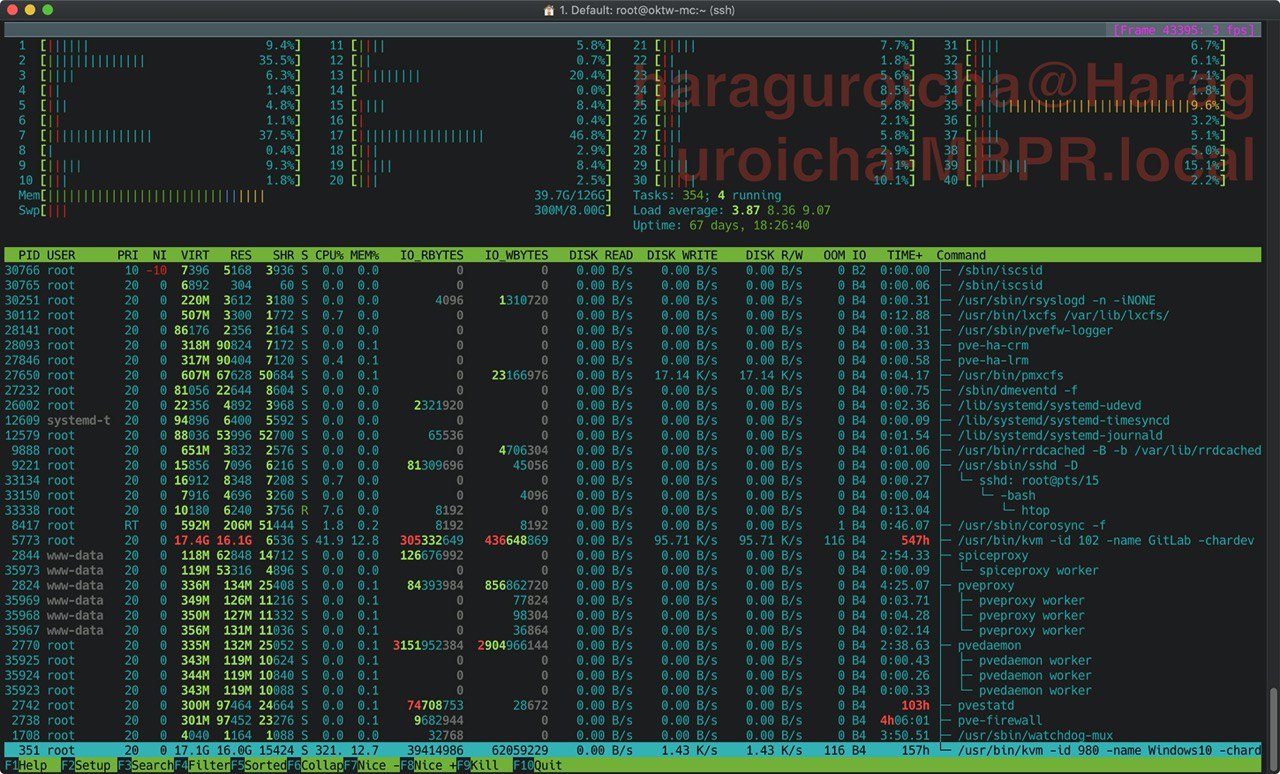Sort by the OOM column header
The width and height of the screenshot is (1280, 774).
(x=834, y=255)
